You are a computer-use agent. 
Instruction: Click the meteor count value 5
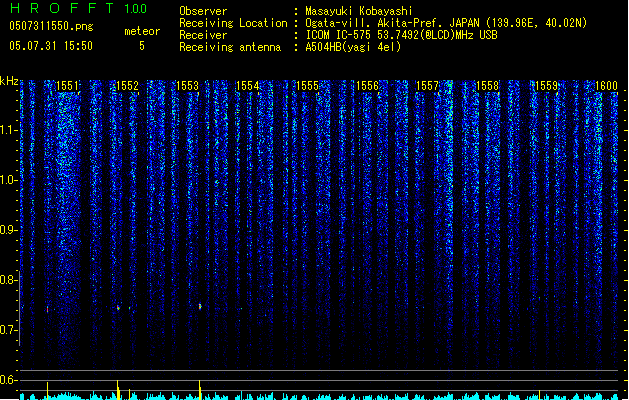pos(142,46)
